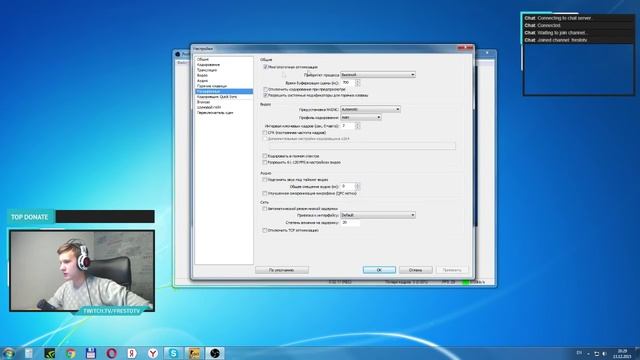Select 'Шумовой гейт' in settings sidebar
This screenshot has width=640, height=360.
(x=209, y=107)
